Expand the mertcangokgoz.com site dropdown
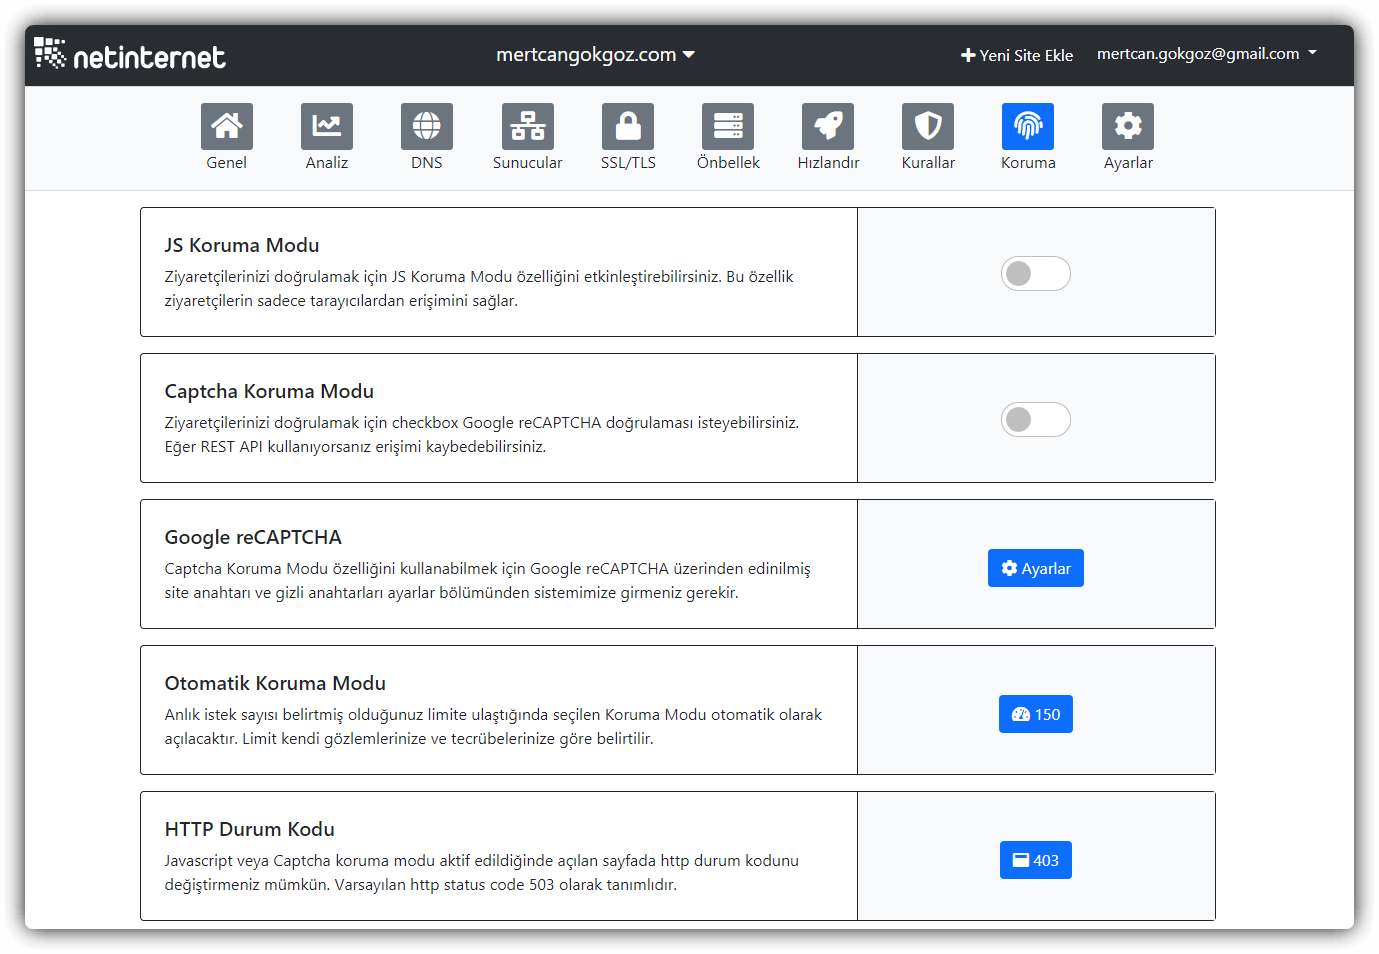The image size is (1379, 954). [595, 55]
